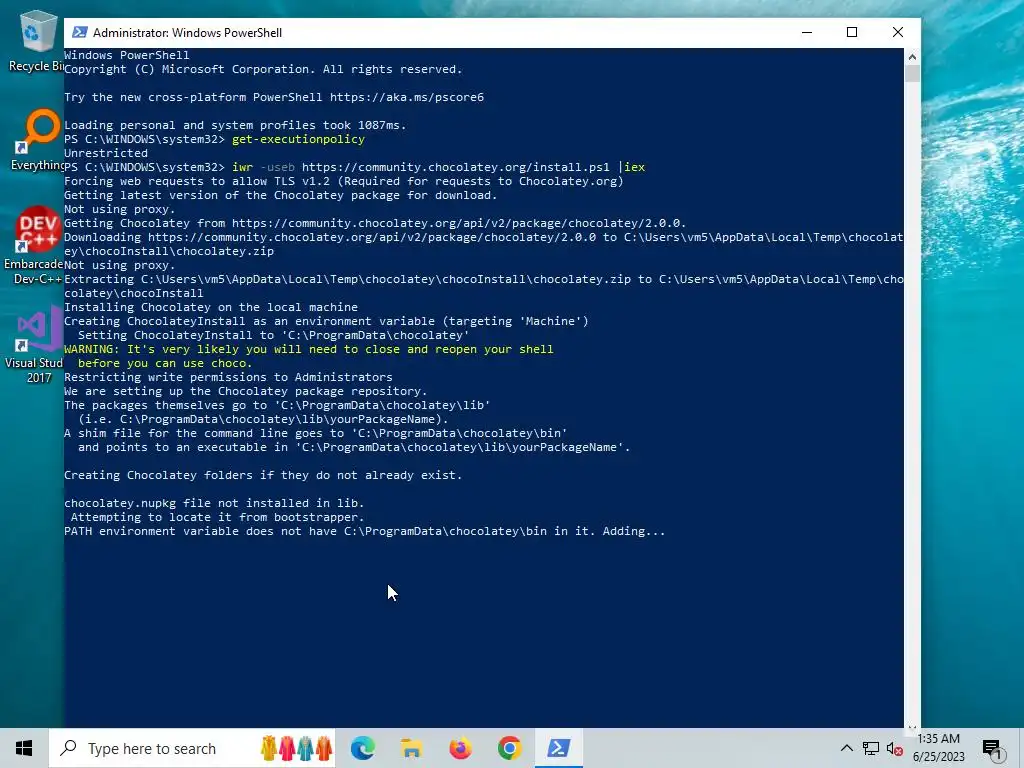Launch the Visual Studio 2017 desktop shortcut

(x=35, y=344)
